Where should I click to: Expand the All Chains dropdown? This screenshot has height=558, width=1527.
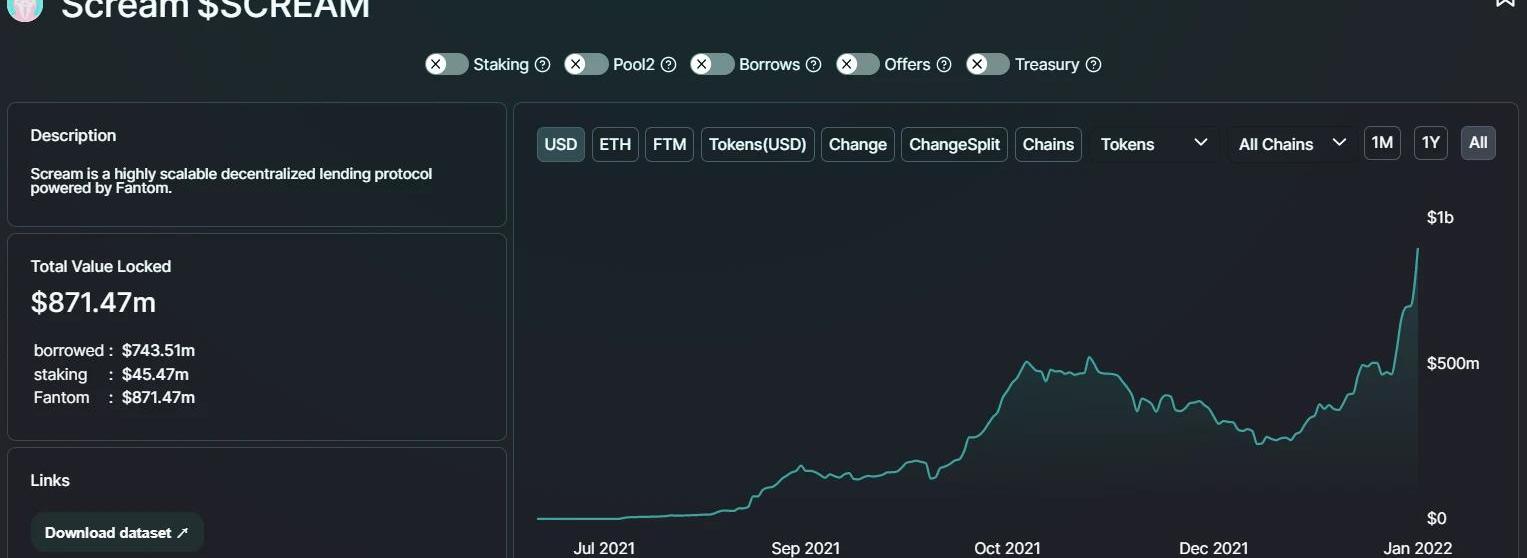click(1291, 144)
